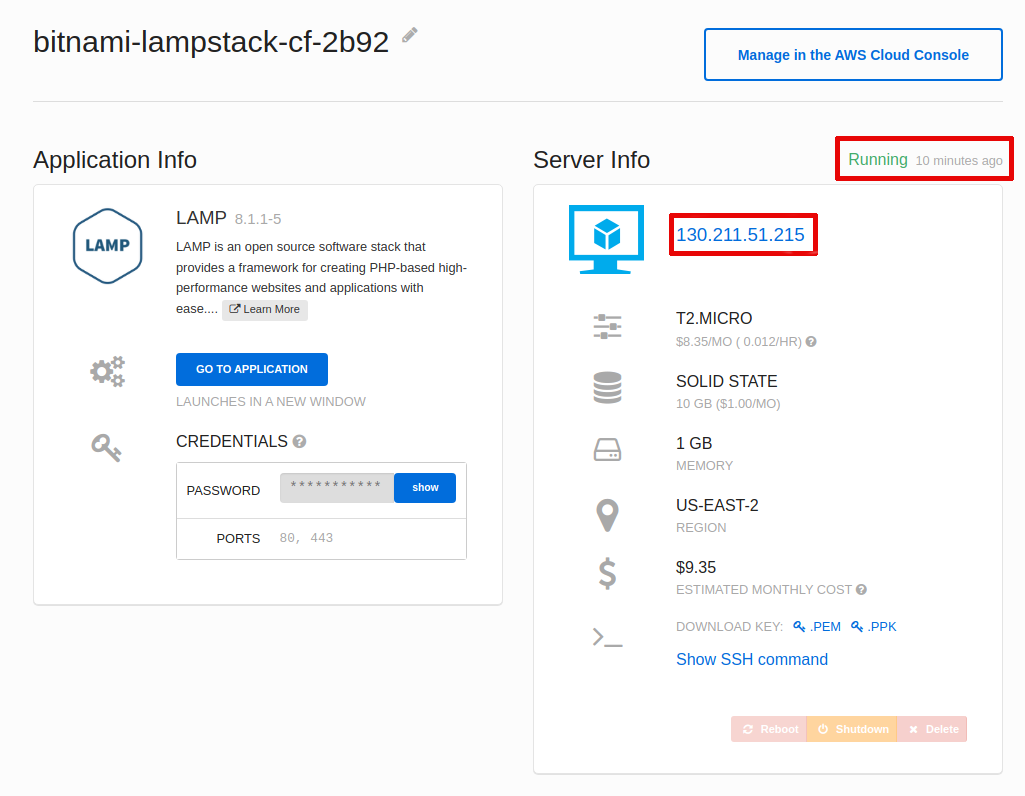Viewport: 1025px width, 796px height.
Task: Delete the server
Action: coord(932,729)
